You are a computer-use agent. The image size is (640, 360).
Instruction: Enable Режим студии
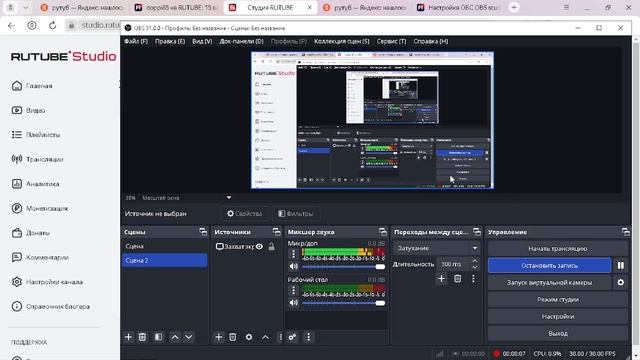coord(558,300)
